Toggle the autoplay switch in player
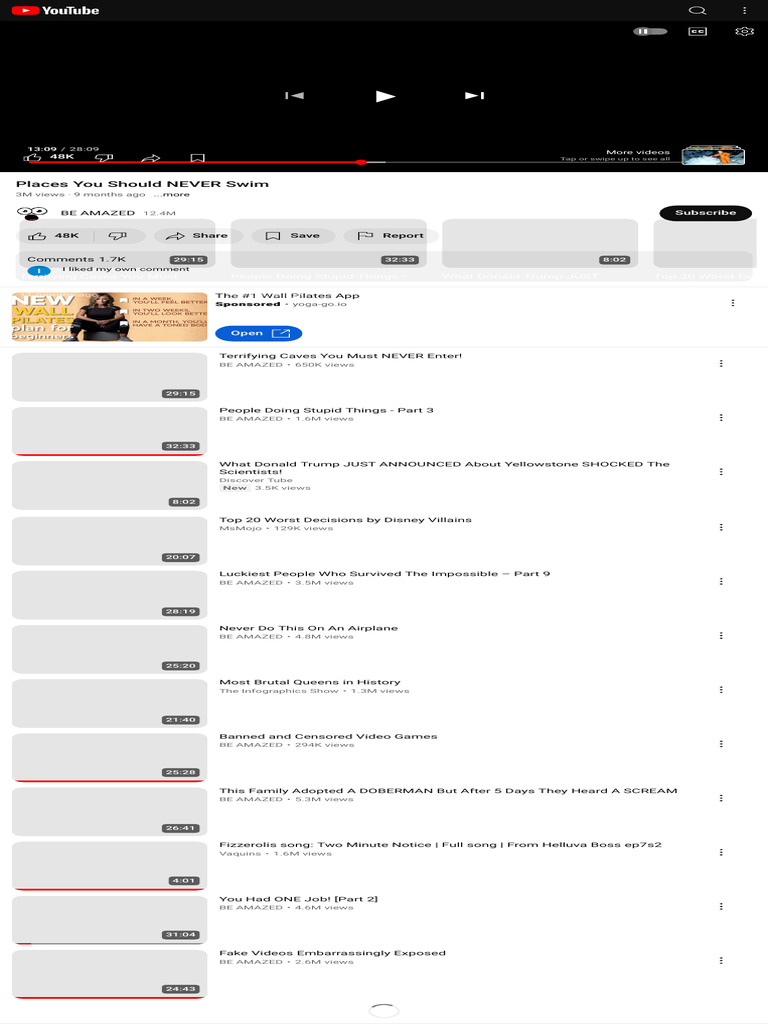 pyautogui.click(x=650, y=31)
